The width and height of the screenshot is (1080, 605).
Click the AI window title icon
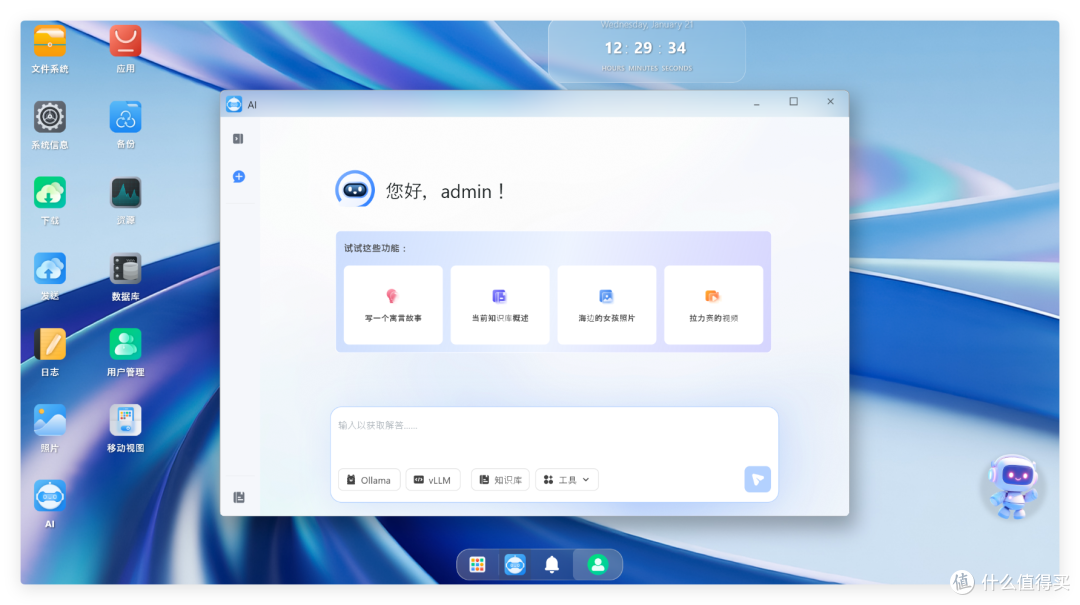point(234,104)
